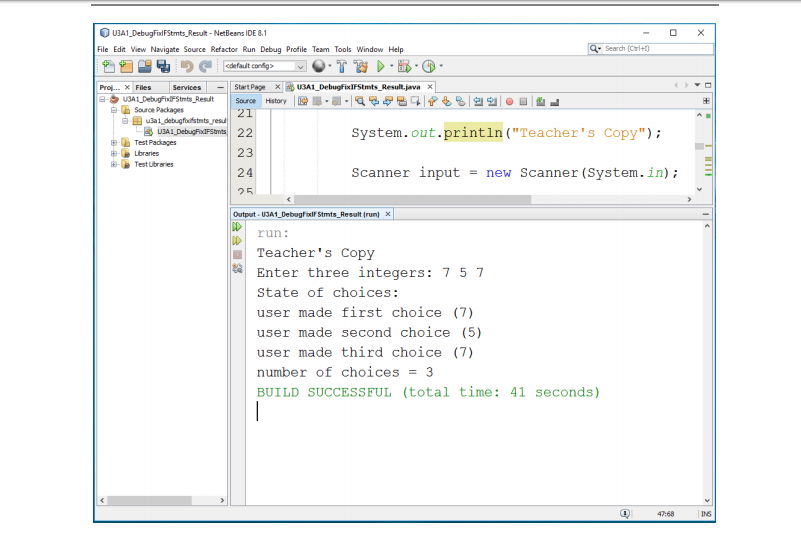Click the Debug Project icon
801x538 pixels.
click(404, 66)
